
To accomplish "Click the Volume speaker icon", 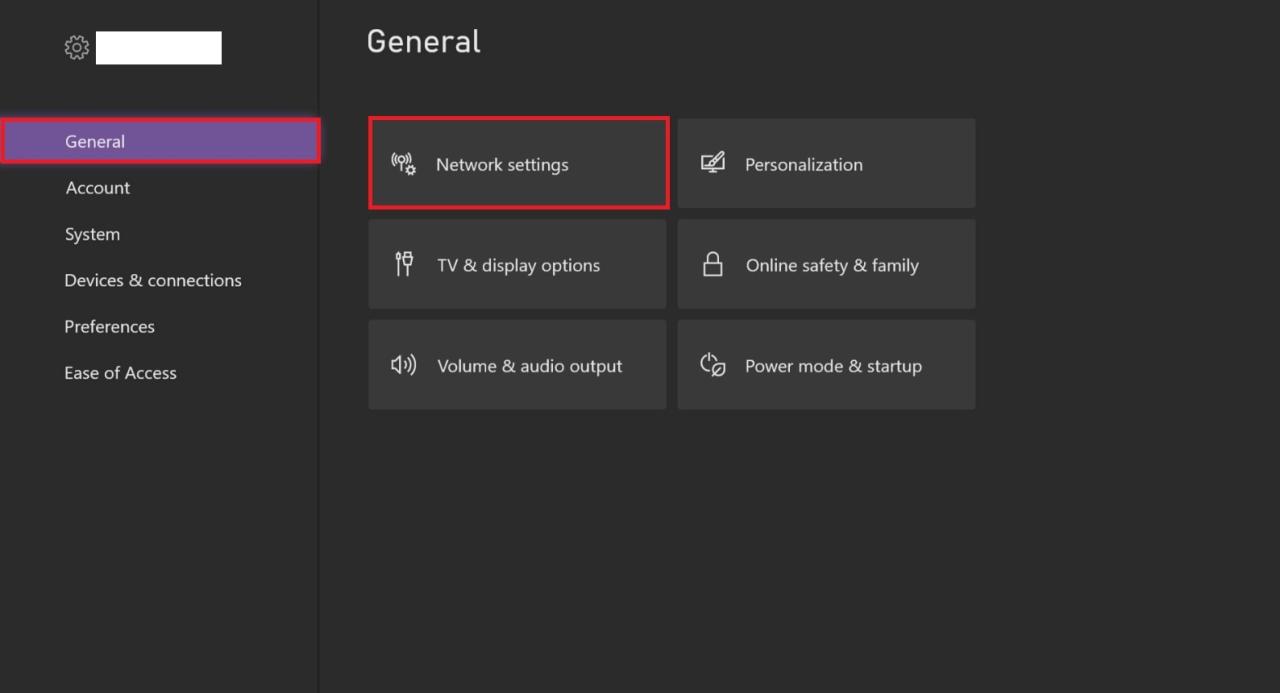I will point(403,364).
